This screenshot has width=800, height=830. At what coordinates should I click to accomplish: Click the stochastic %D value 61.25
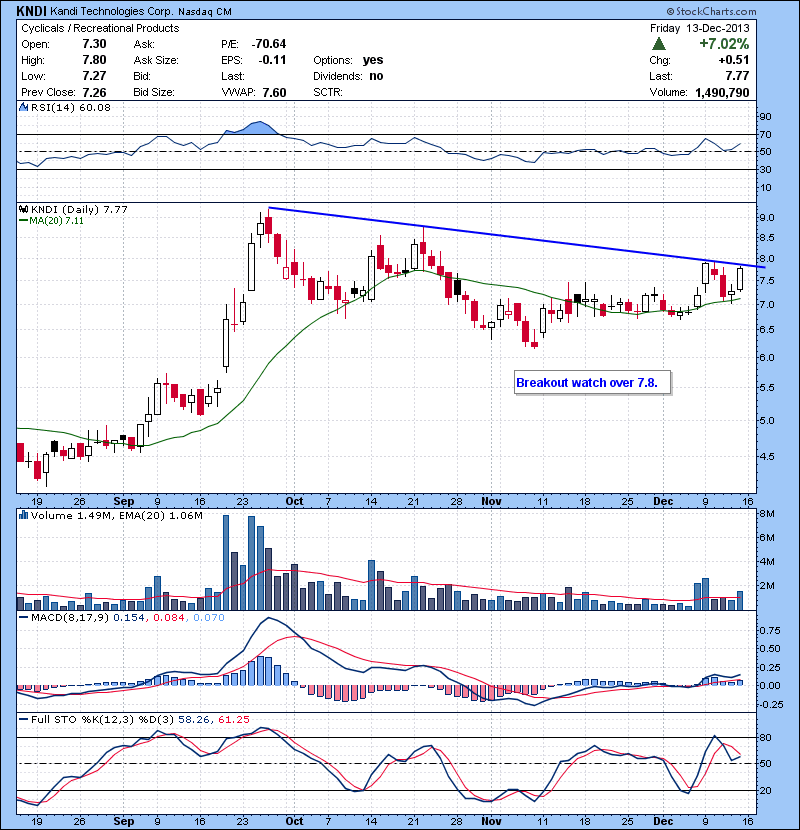tap(233, 719)
